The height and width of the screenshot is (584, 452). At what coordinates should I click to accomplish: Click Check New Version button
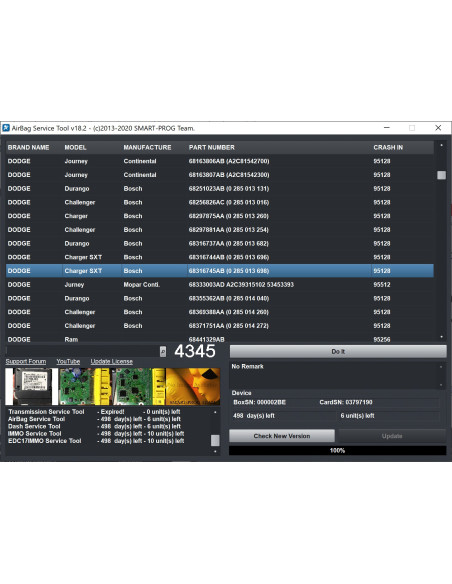pyautogui.click(x=282, y=436)
